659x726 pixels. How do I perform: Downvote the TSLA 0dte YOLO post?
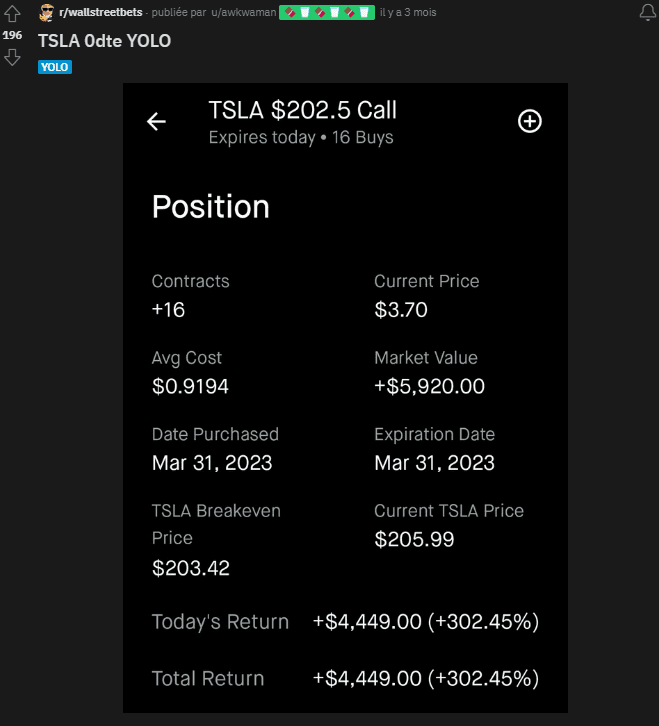[x=12, y=58]
